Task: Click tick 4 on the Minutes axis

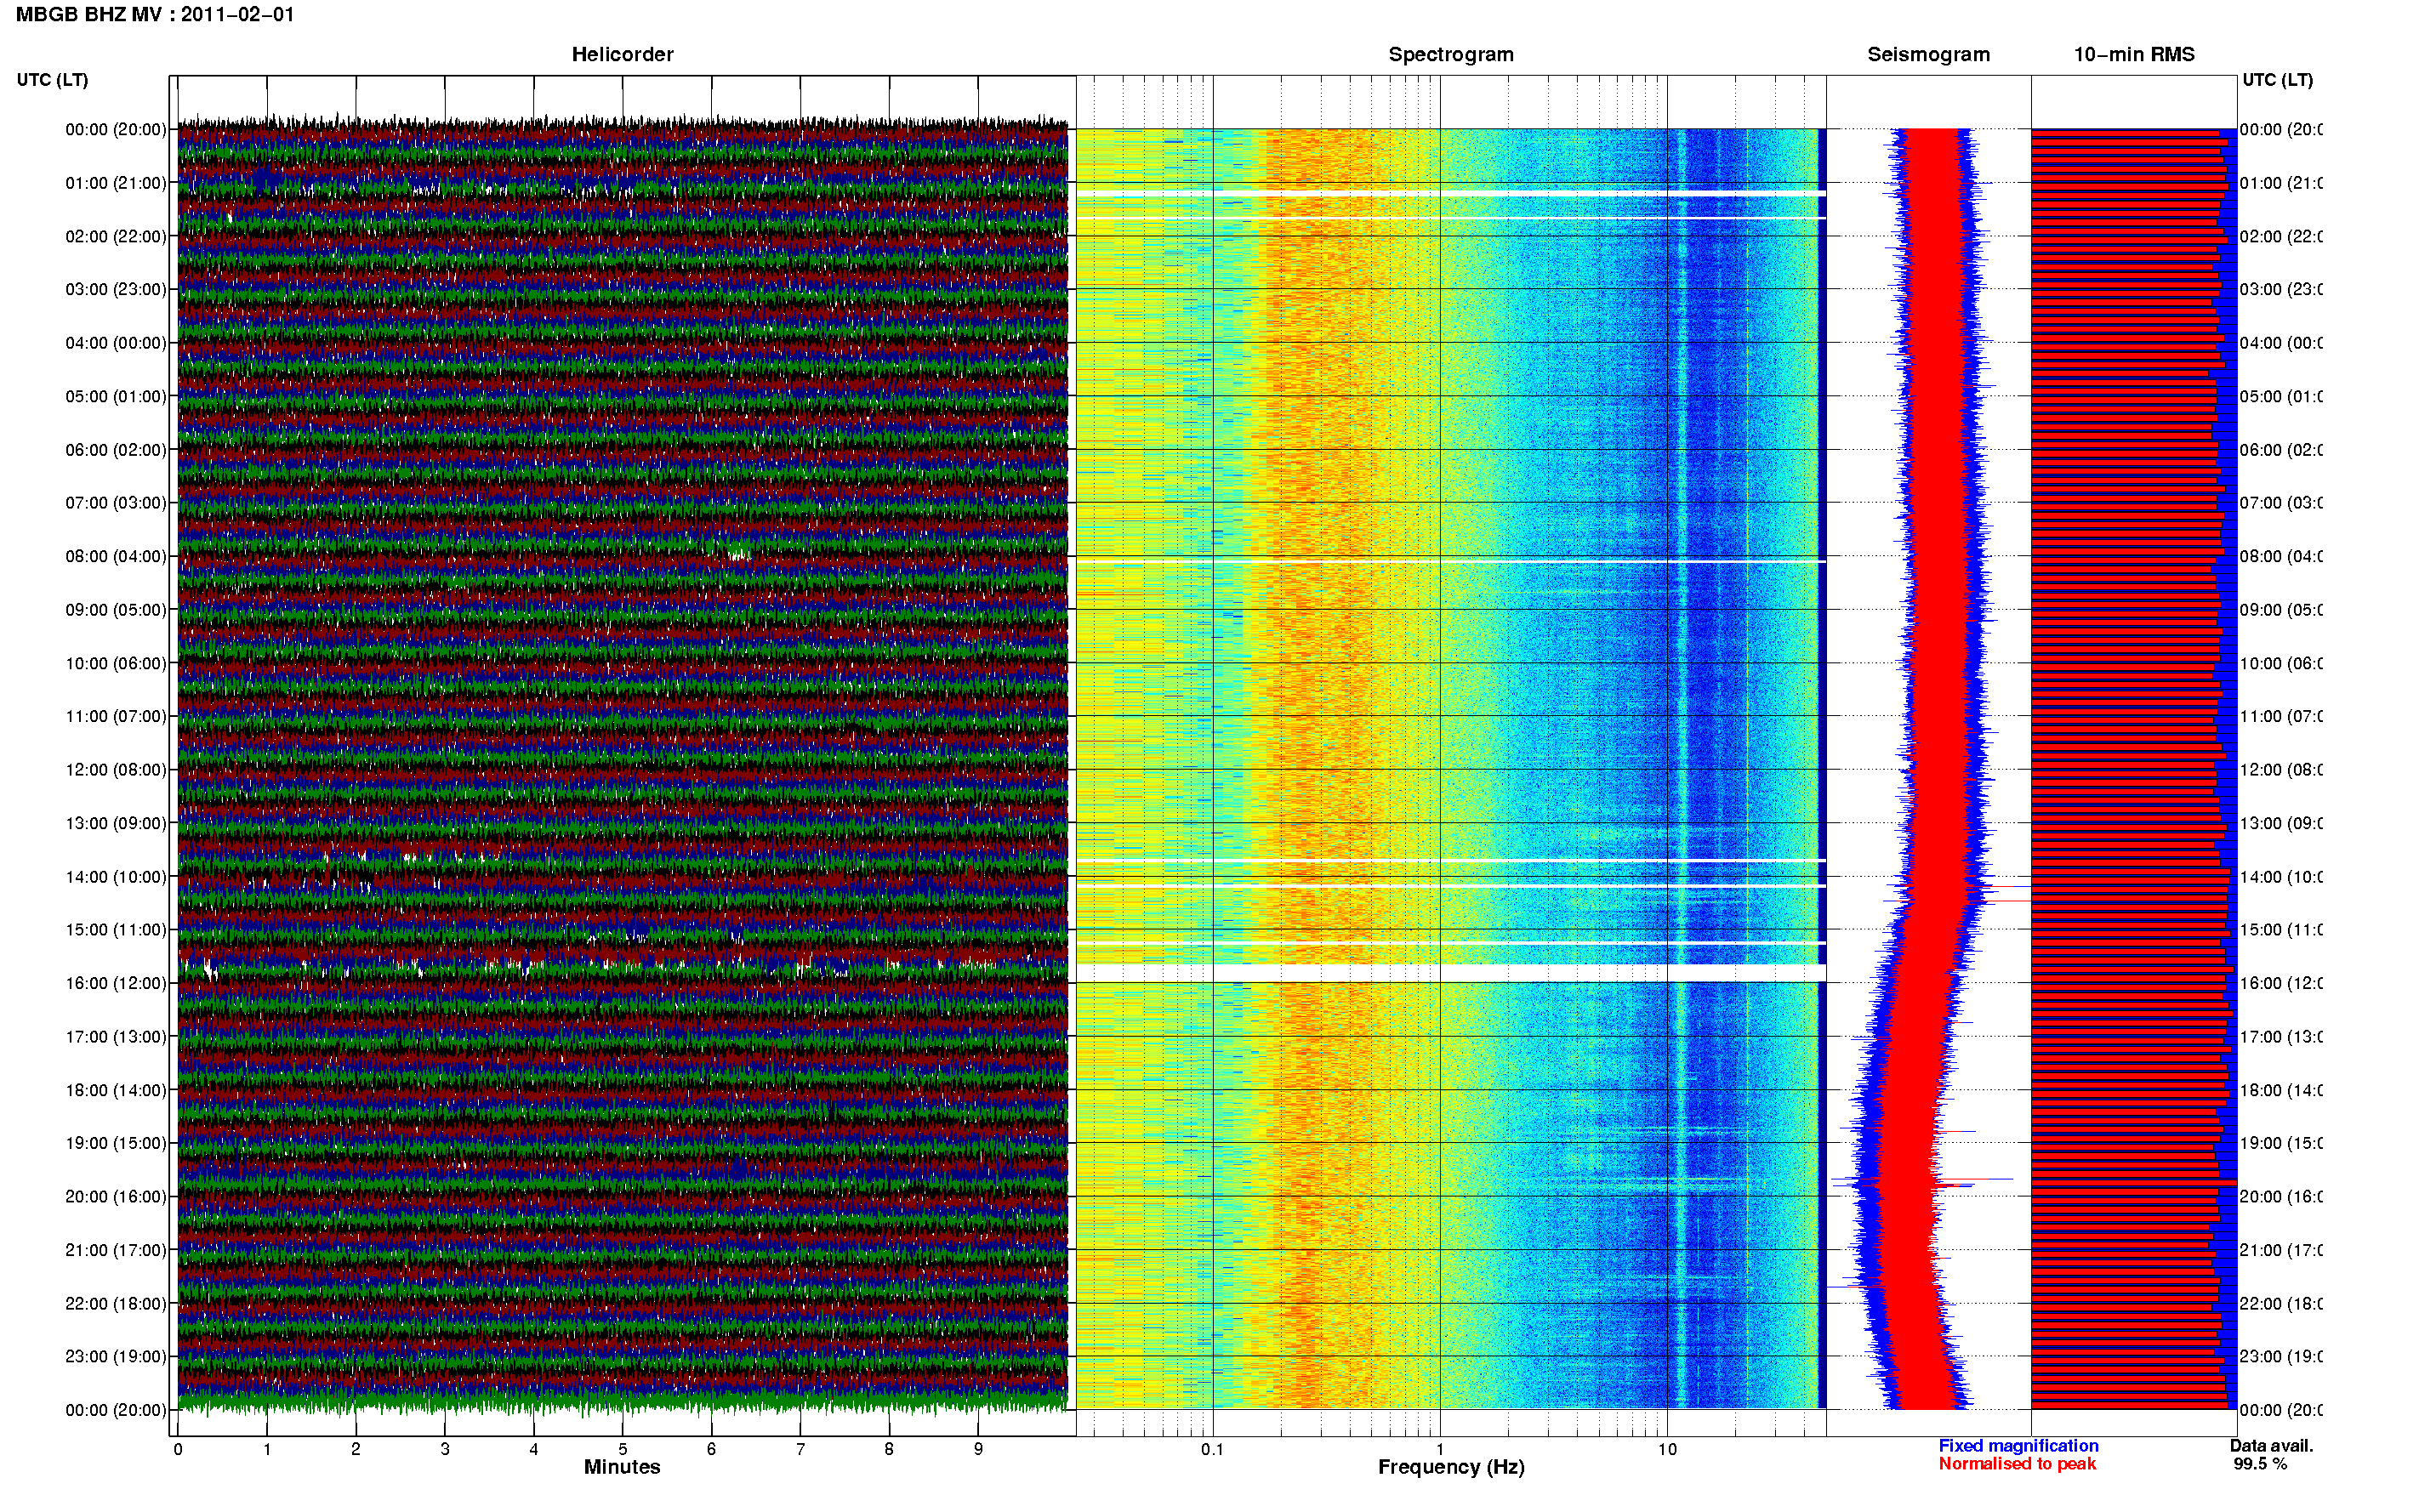Action: [534, 1449]
